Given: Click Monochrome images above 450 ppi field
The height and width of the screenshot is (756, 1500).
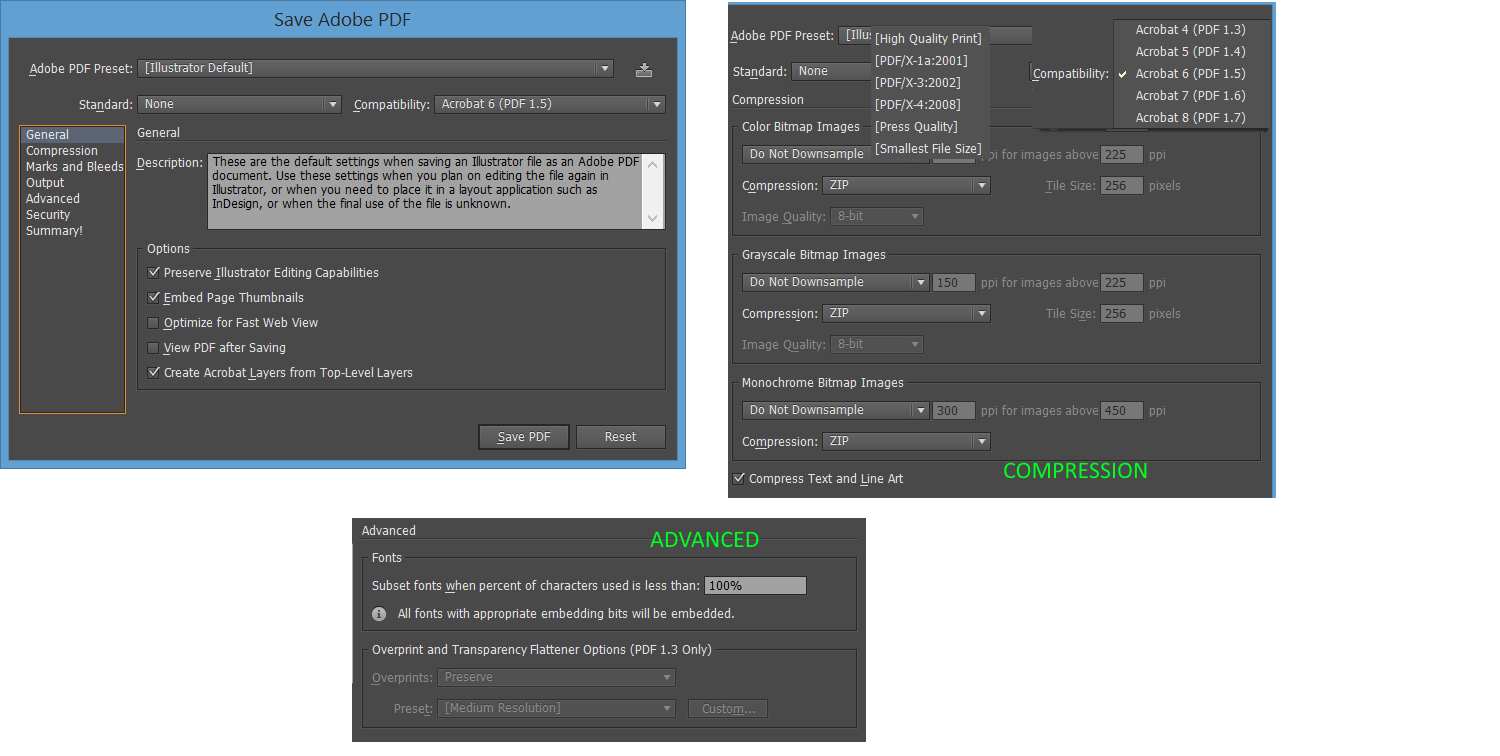Looking at the screenshot, I should (1121, 410).
